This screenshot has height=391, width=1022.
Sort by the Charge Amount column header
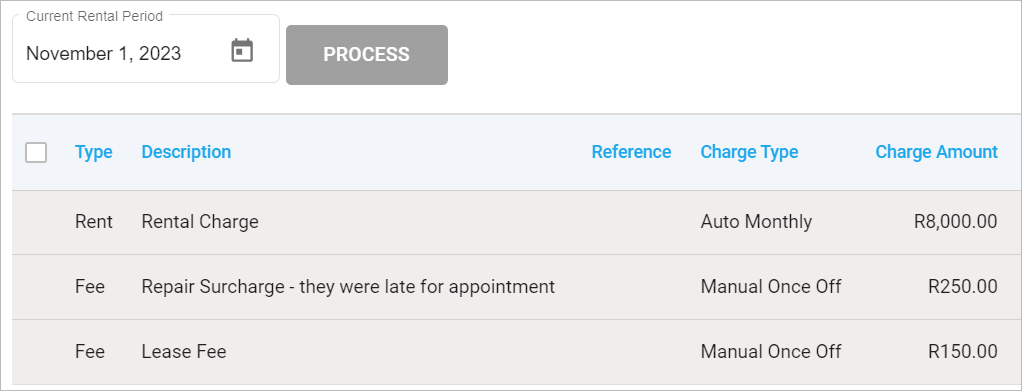[x=936, y=152]
